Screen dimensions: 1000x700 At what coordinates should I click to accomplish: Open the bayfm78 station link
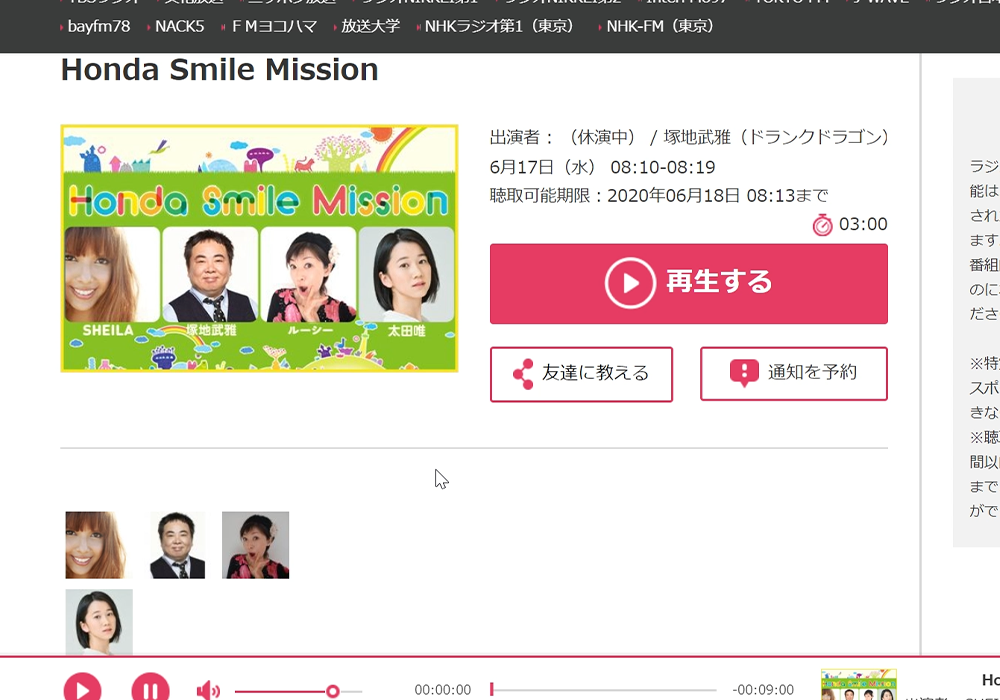pyautogui.click(x=98, y=27)
